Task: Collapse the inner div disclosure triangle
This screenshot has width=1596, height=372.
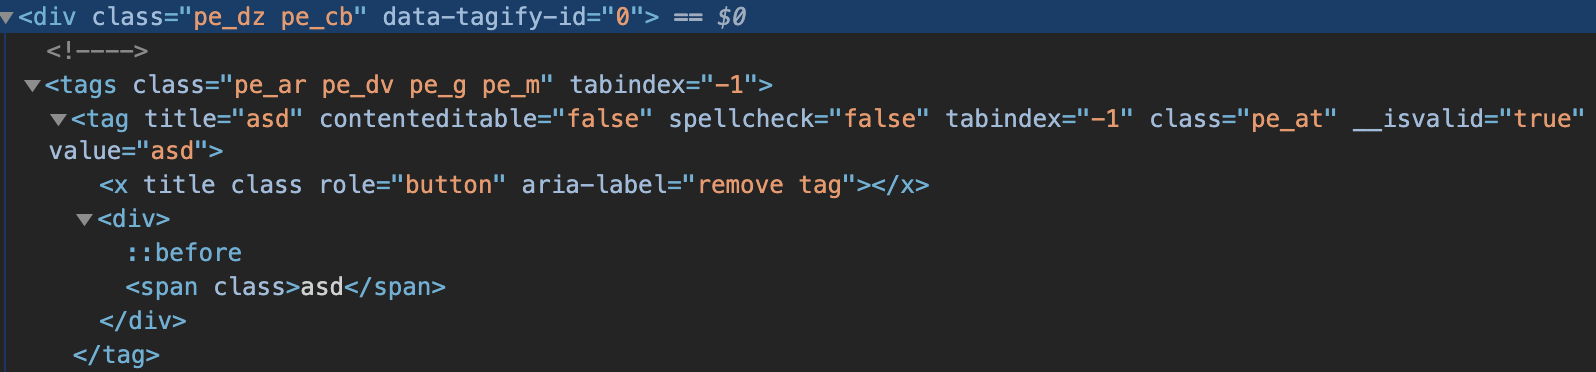Action: click(x=85, y=220)
